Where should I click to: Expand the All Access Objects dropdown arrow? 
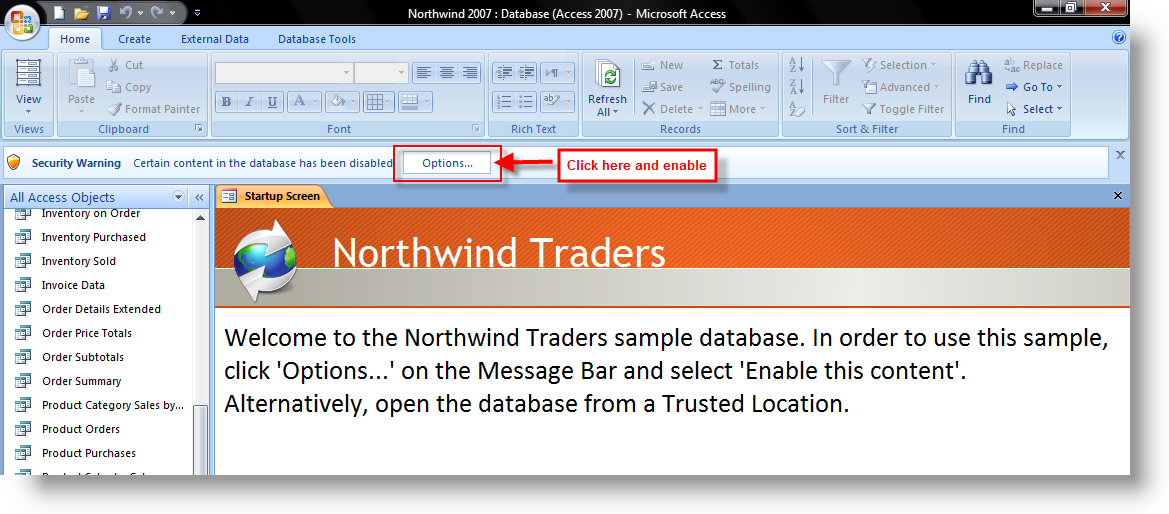(179, 197)
